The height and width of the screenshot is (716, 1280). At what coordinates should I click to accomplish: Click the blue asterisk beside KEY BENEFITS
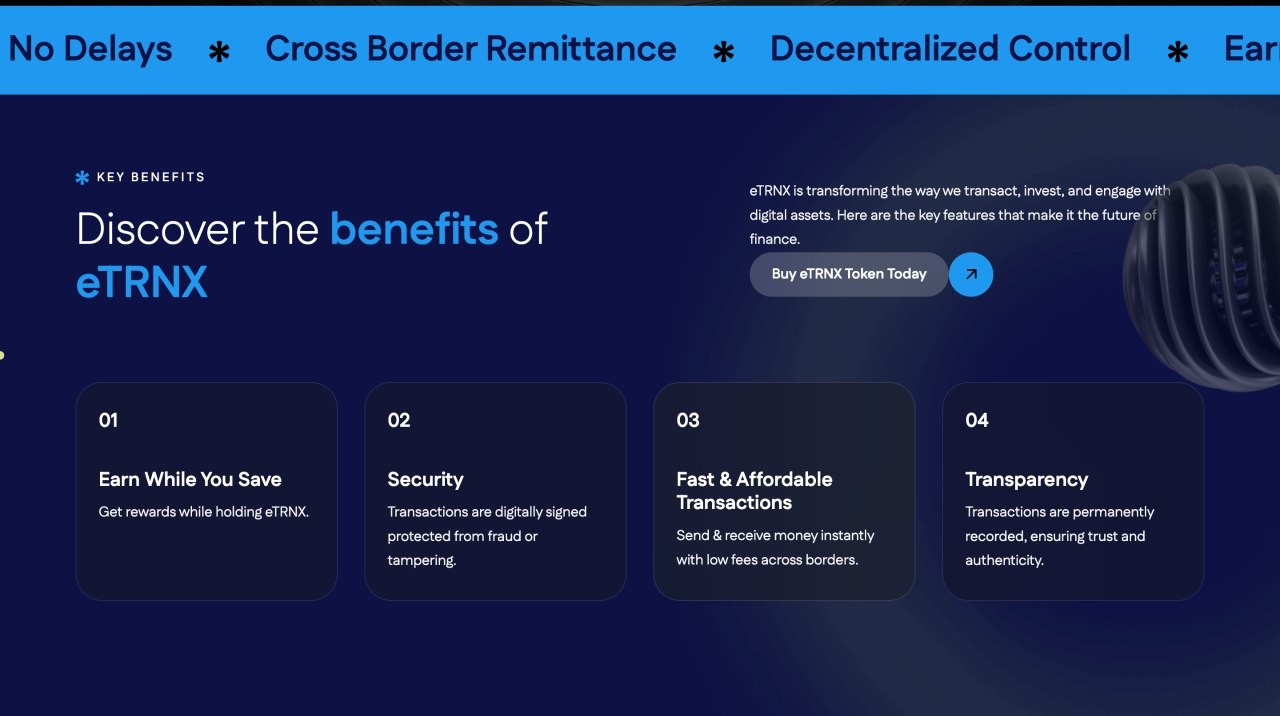coord(83,177)
